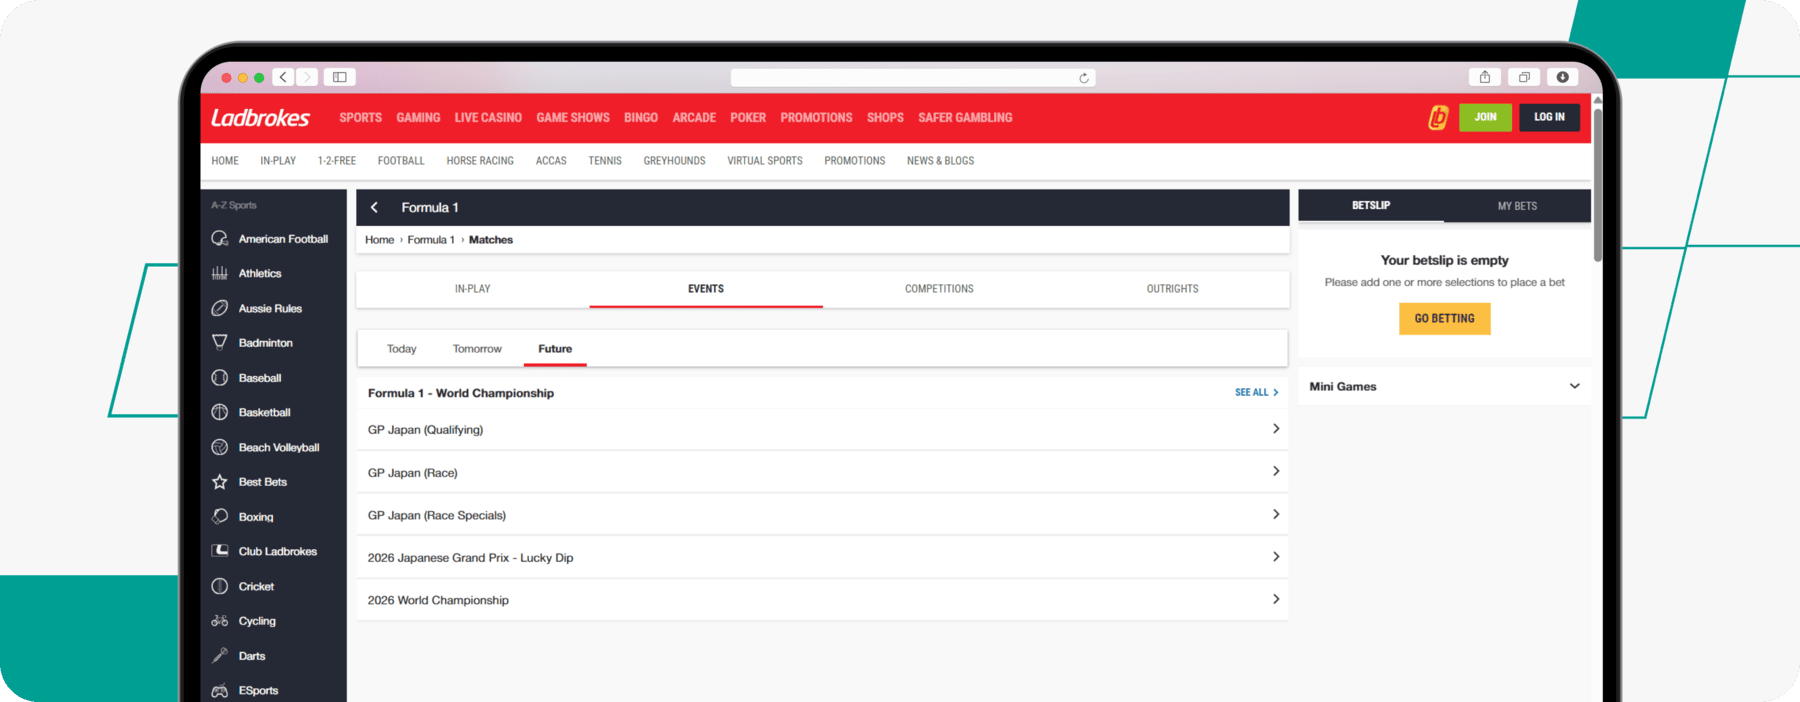Image resolution: width=1800 pixels, height=702 pixels.
Task: Click the page vertical scrollbar
Action: coord(1597,185)
